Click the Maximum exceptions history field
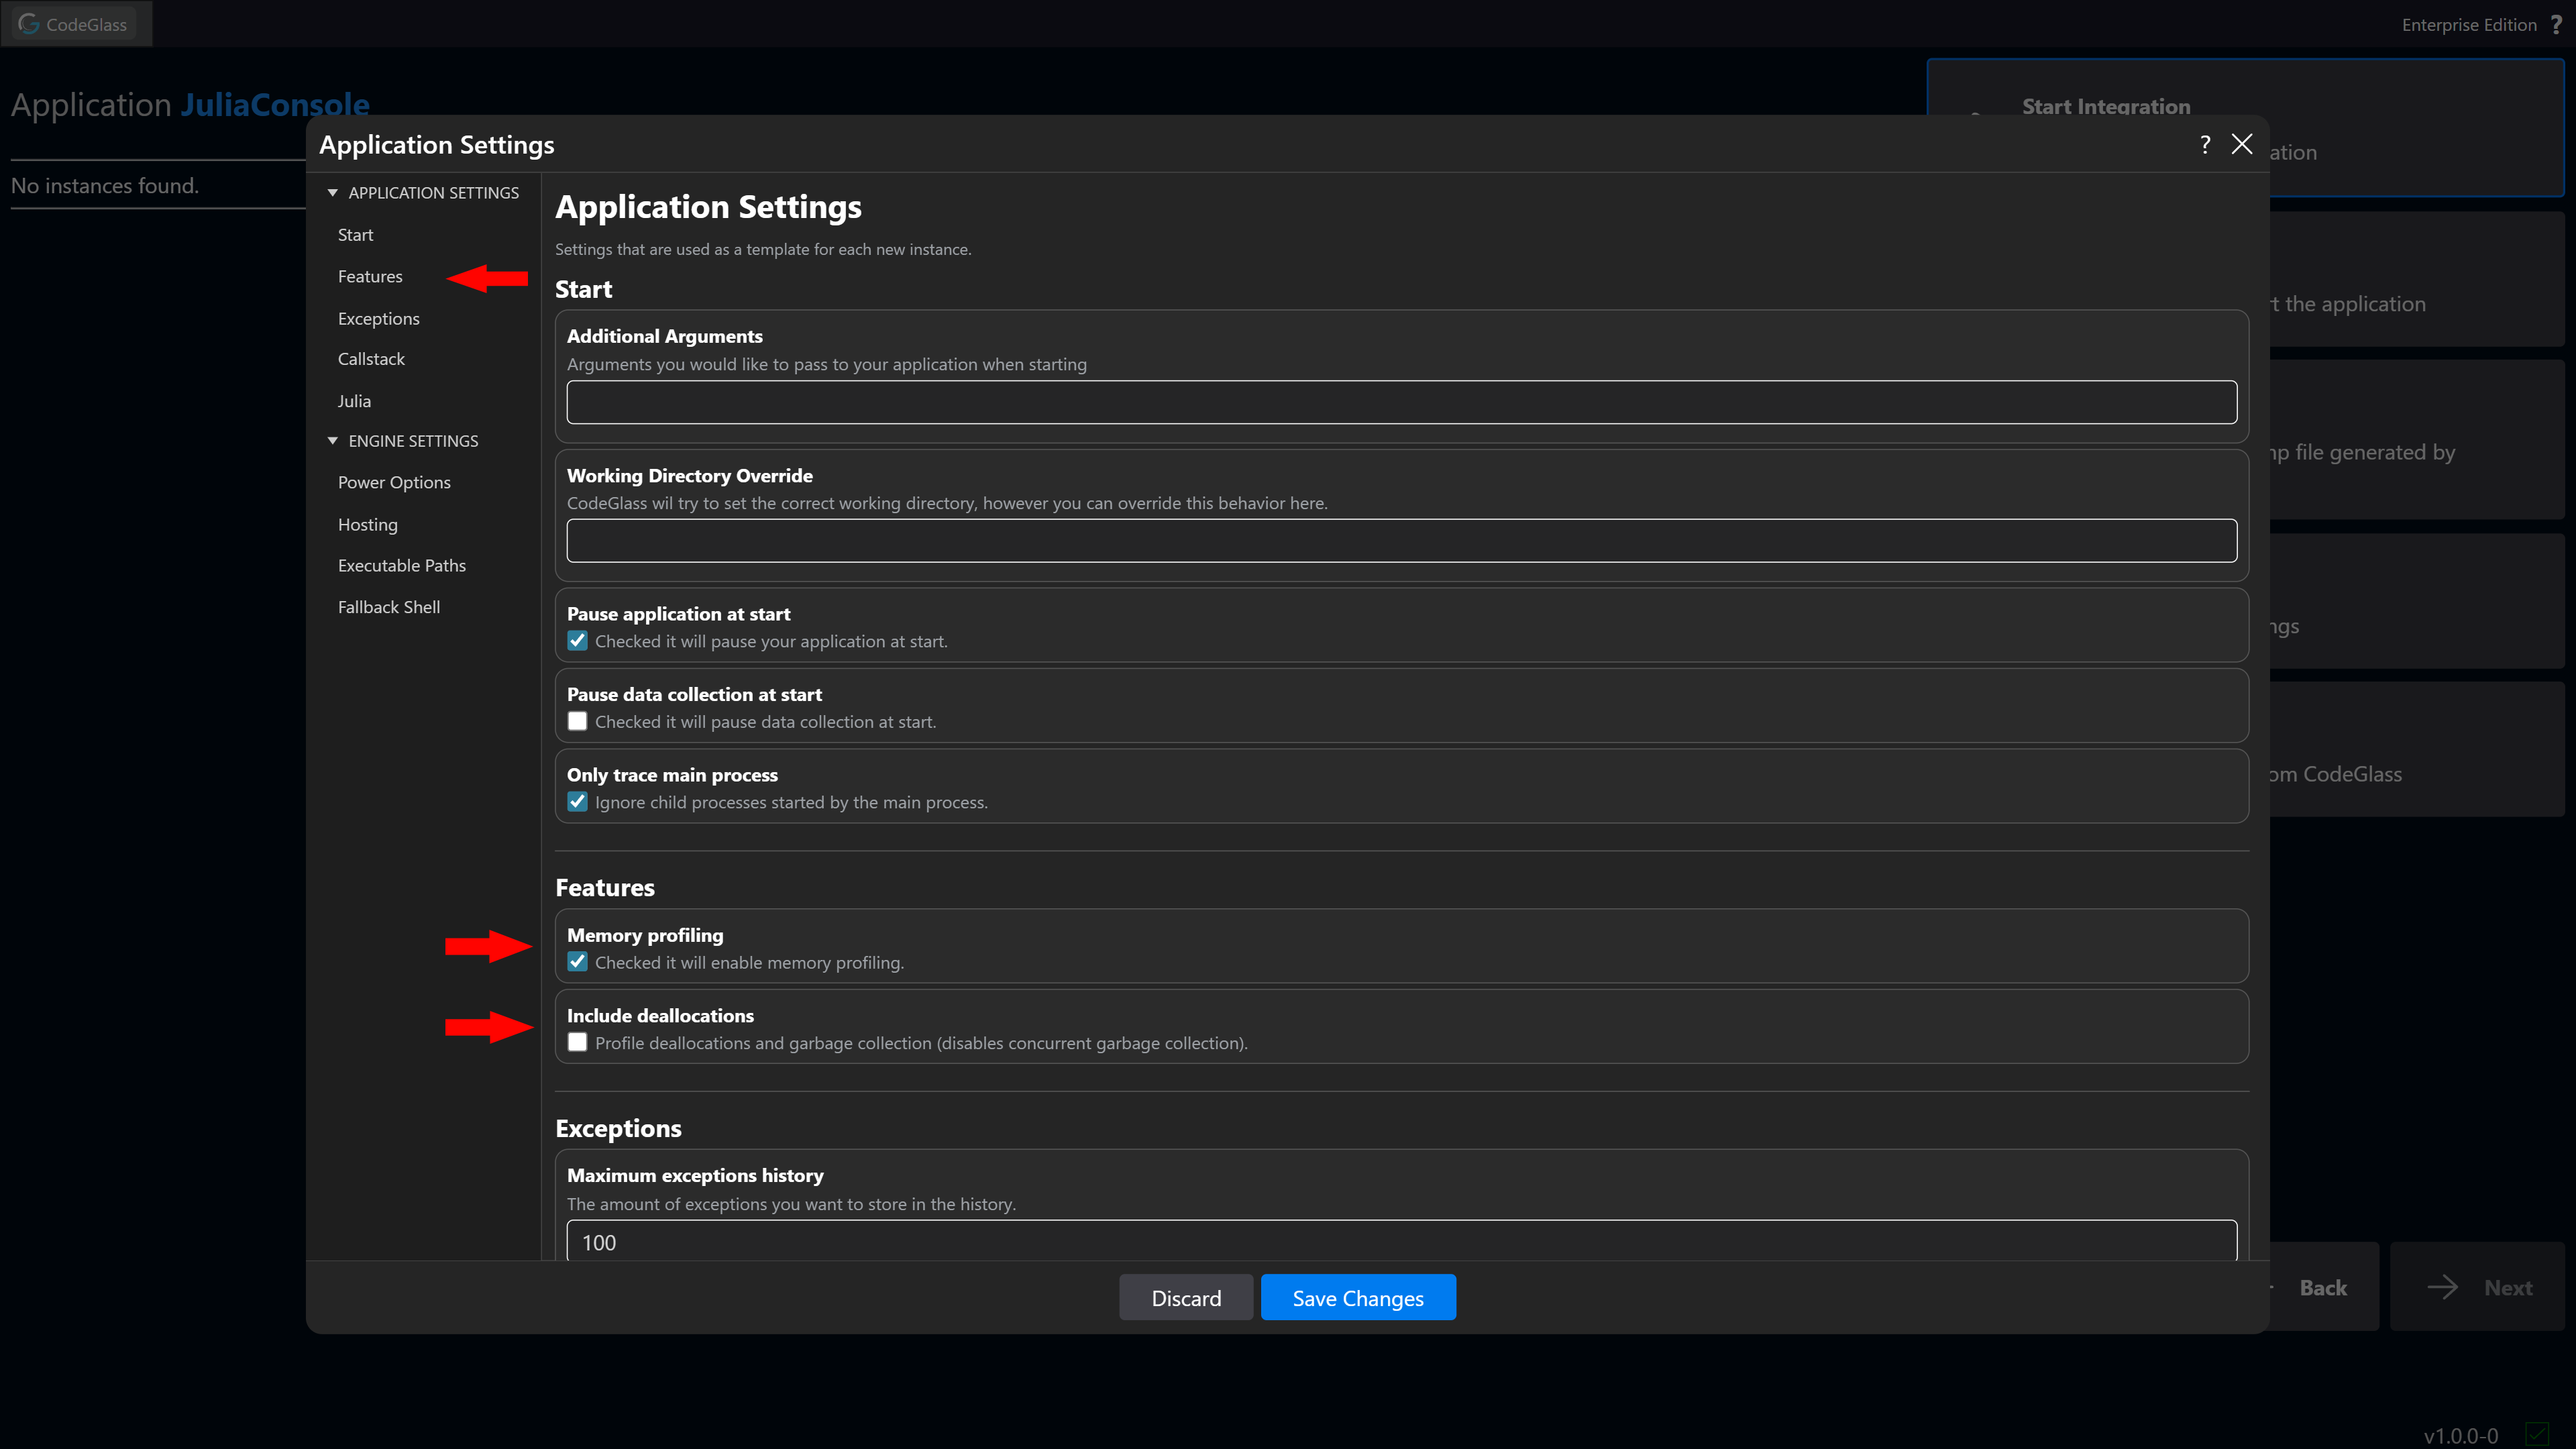This screenshot has width=2576, height=1449. point(1401,1240)
